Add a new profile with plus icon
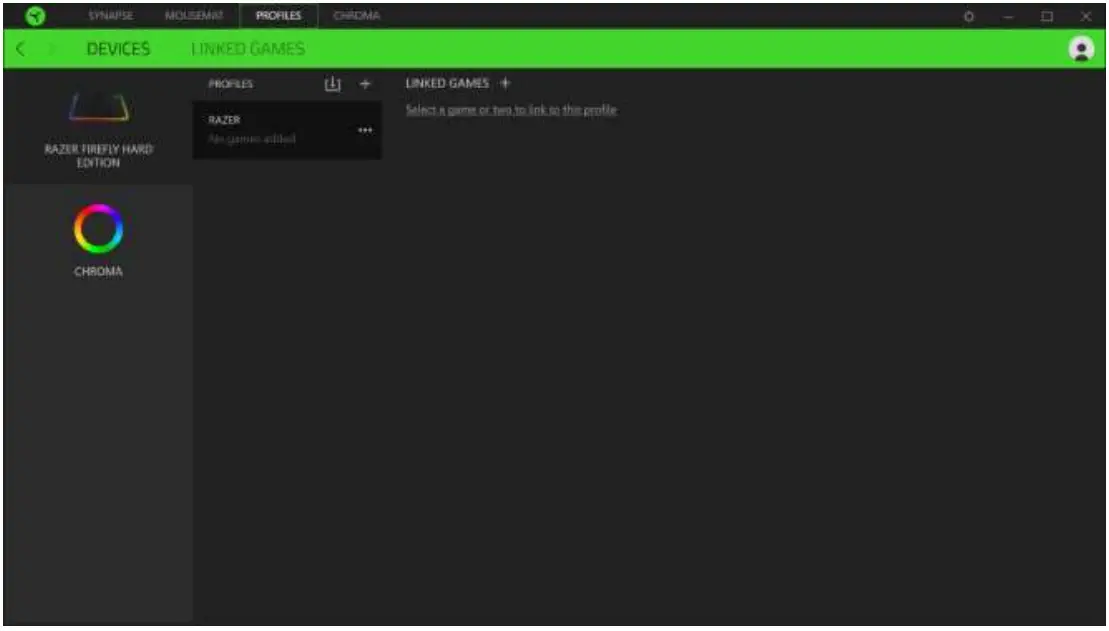This screenshot has height=631, width=1109. (365, 84)
